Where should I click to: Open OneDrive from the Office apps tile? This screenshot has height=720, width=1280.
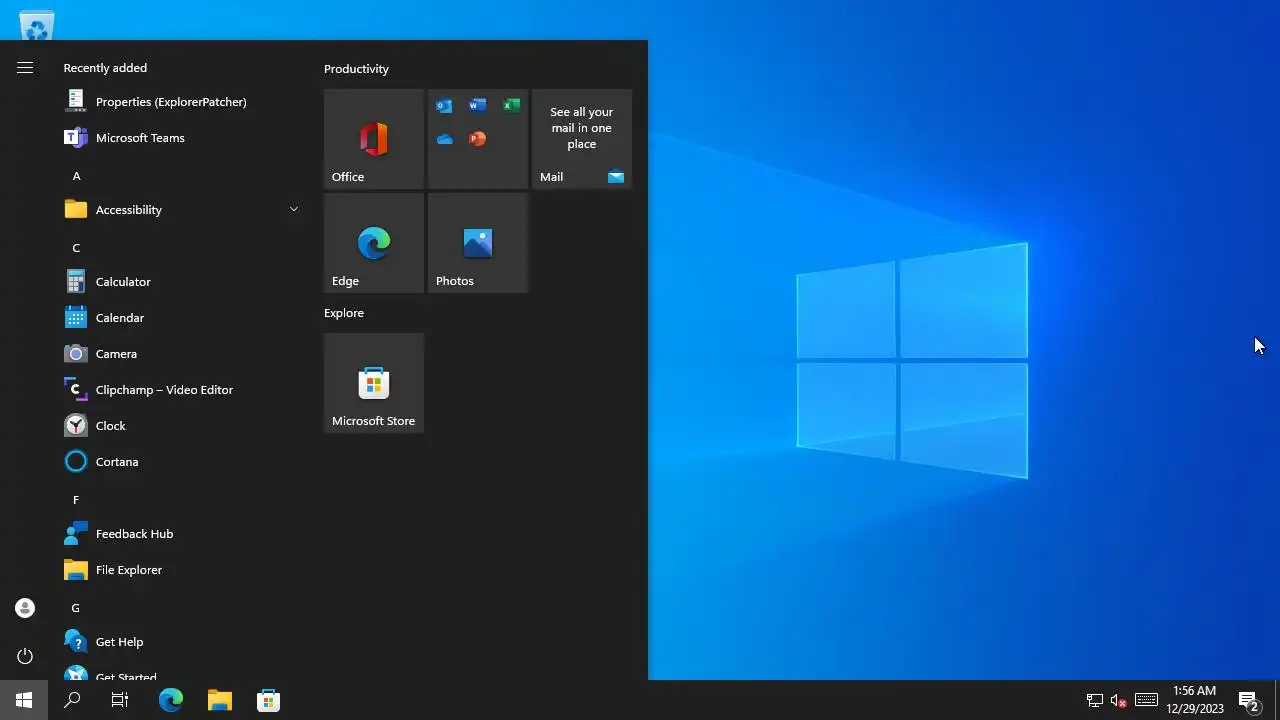[444, 139]
